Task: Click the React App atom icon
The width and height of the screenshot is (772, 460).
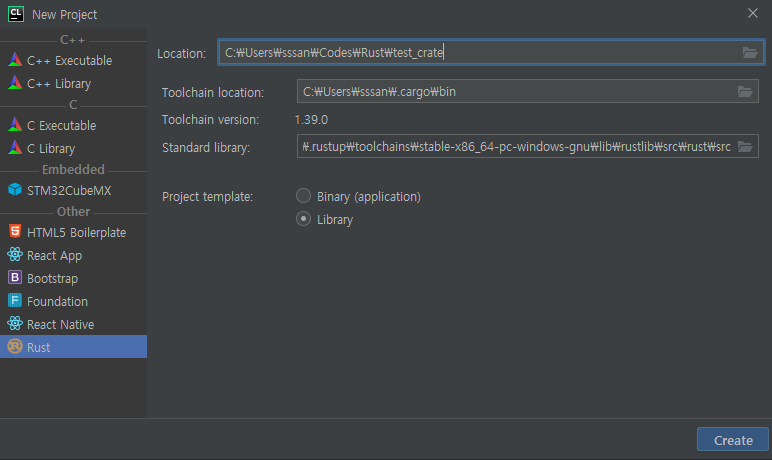Action: (15, 255)
